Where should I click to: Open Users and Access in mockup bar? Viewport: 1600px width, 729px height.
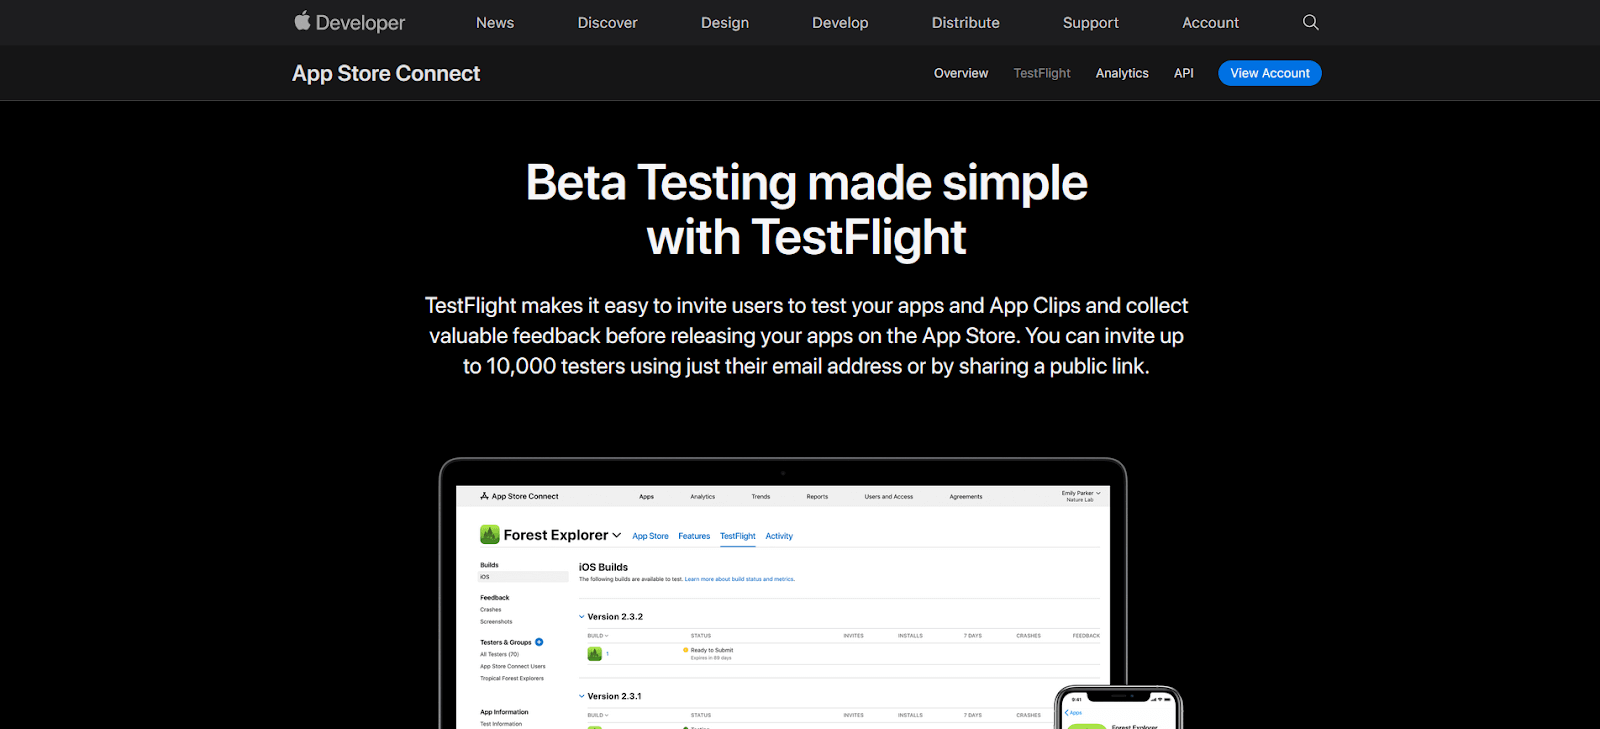[889, 496]
